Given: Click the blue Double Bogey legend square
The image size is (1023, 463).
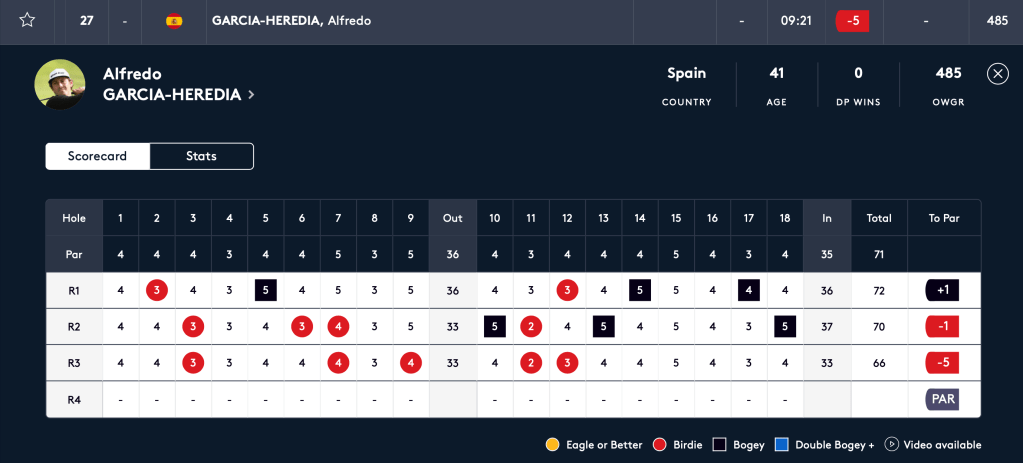Looking at the screenshot, I should pyautogui.click(x=782, y=444).
